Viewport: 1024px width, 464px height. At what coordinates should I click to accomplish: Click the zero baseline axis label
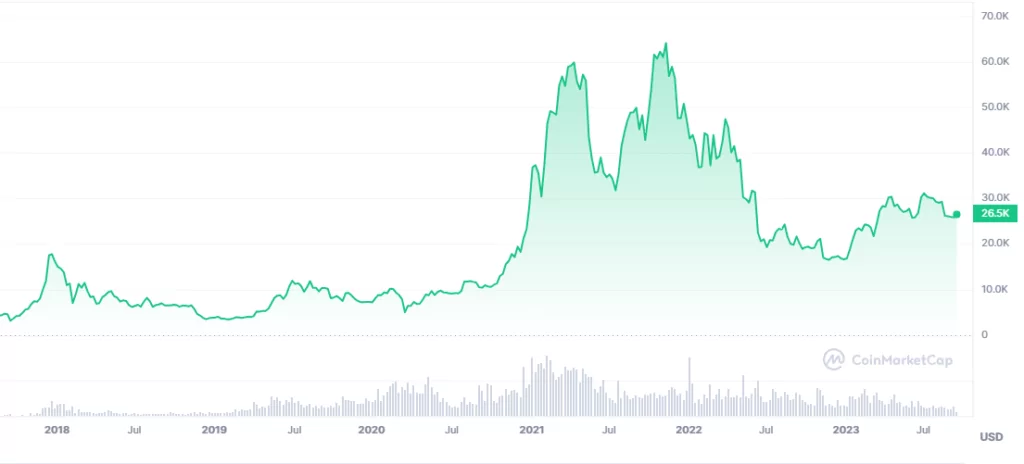click(x=984, y=335)
